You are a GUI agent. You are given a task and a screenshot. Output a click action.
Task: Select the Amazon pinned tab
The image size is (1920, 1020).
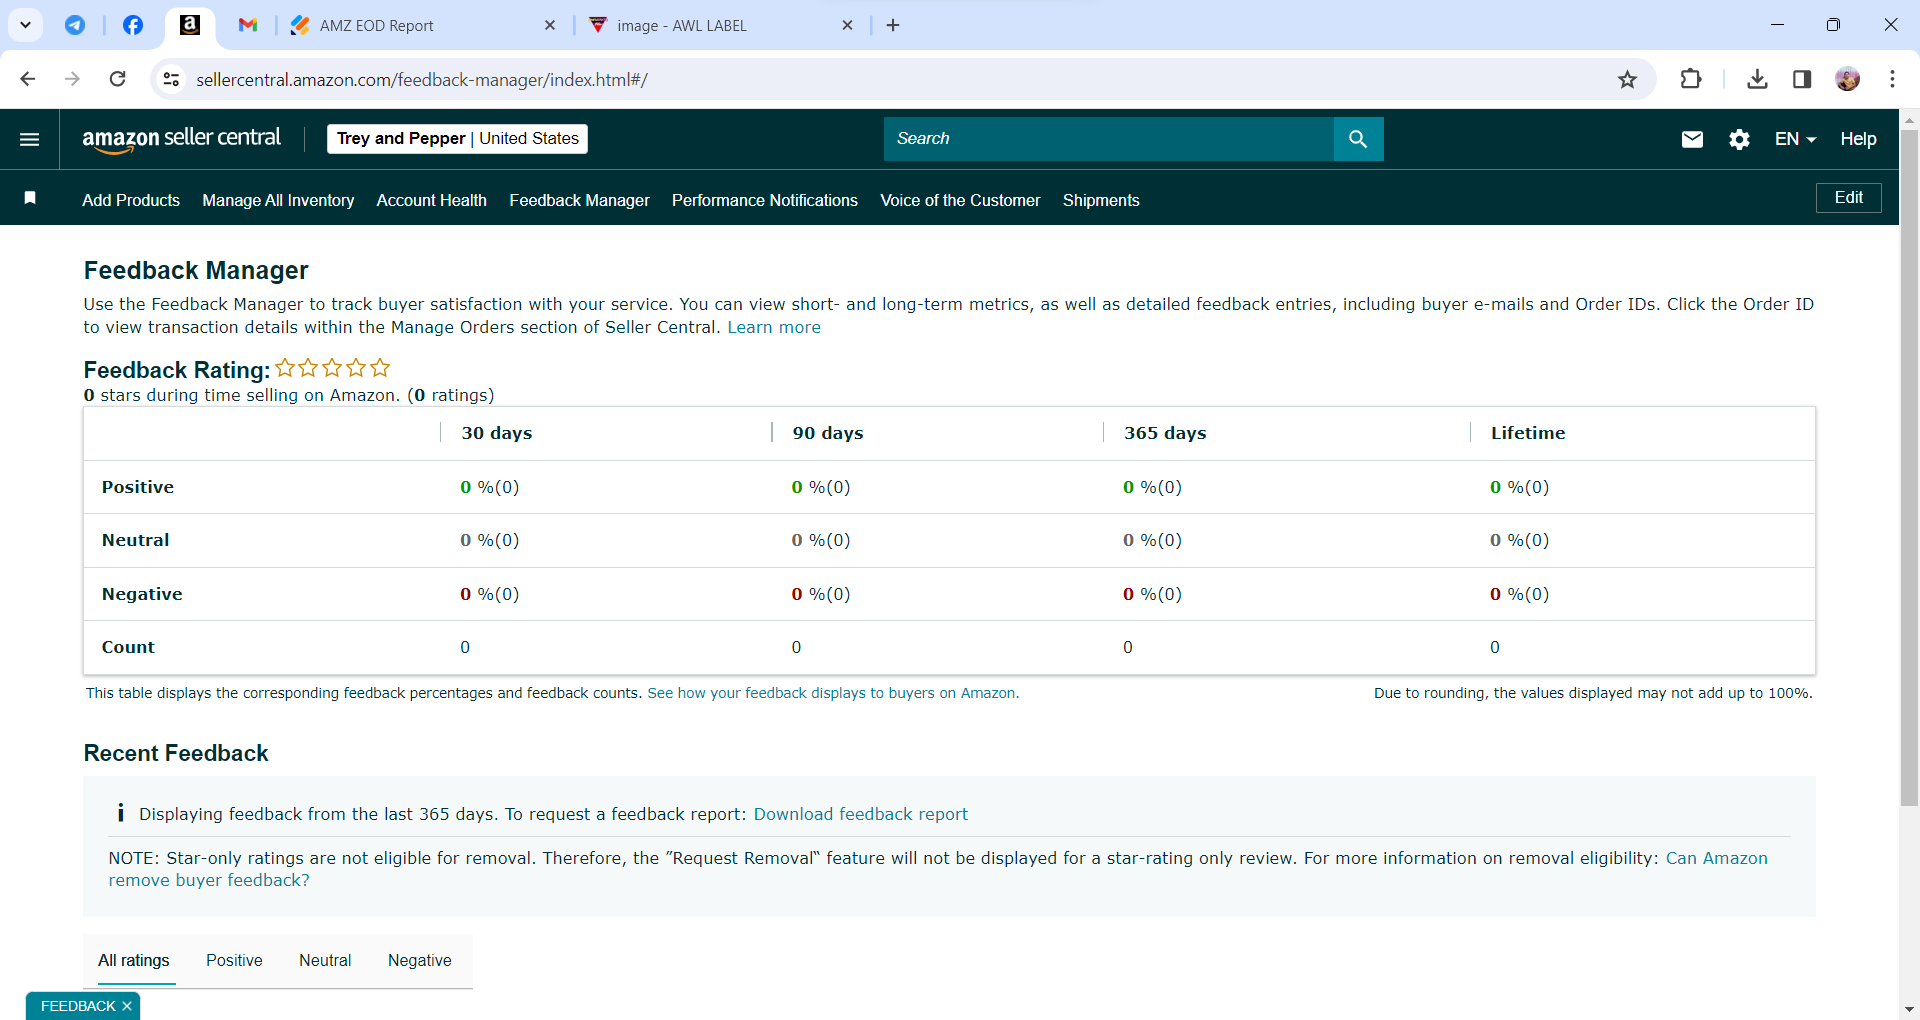[190, 25]
